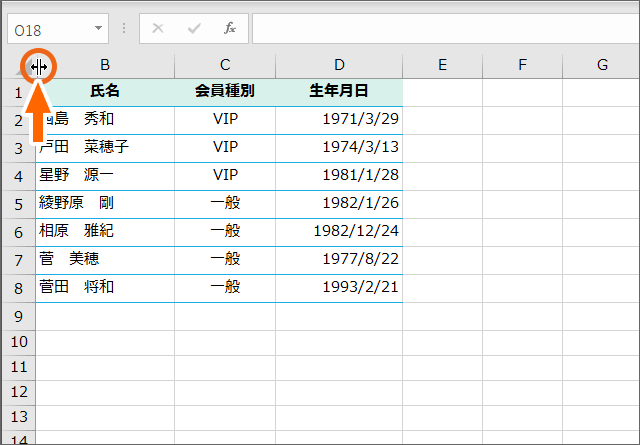The height and width of the screenshot is (445, 640).
Task: Select column E header
Action: 442,65
